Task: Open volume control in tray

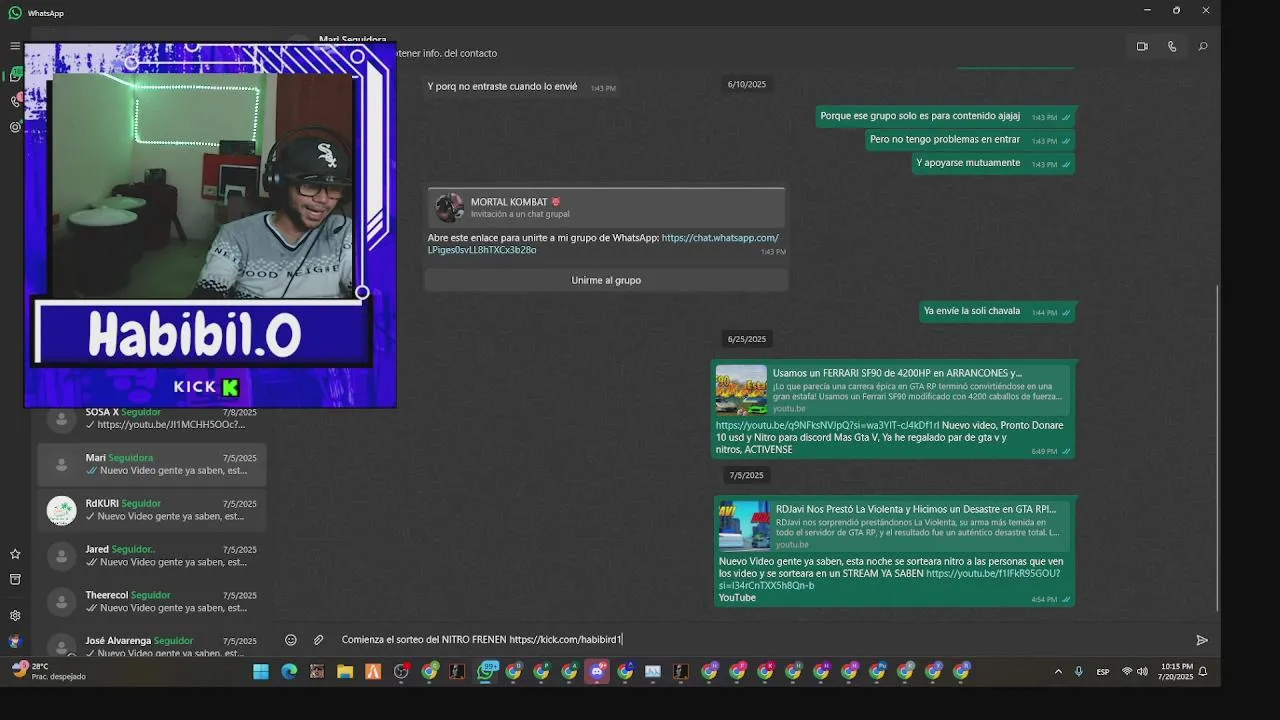Action: pos(1142,672)
